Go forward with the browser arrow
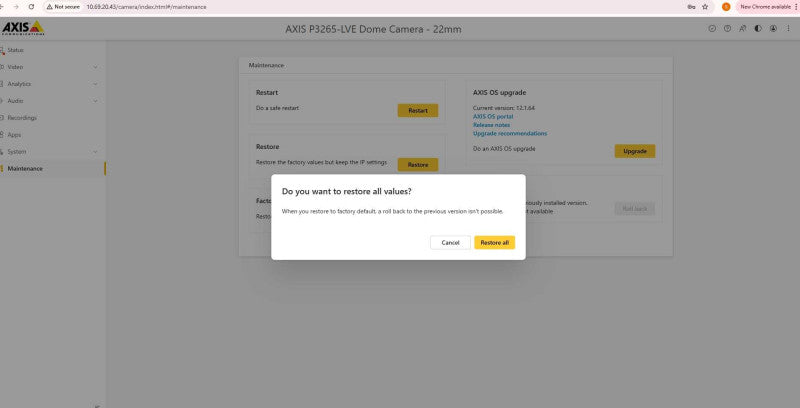The image size is (800, 408). point(16,7)
